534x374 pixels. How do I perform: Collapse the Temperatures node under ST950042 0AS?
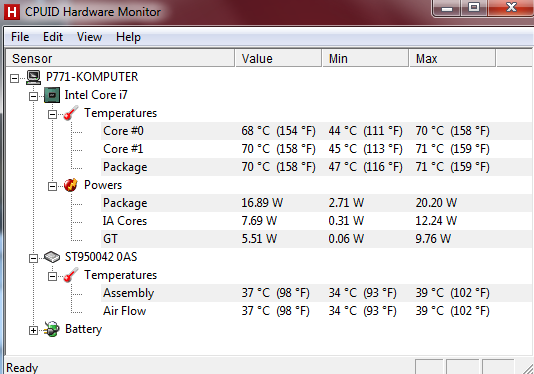click(x=52, y=276)
